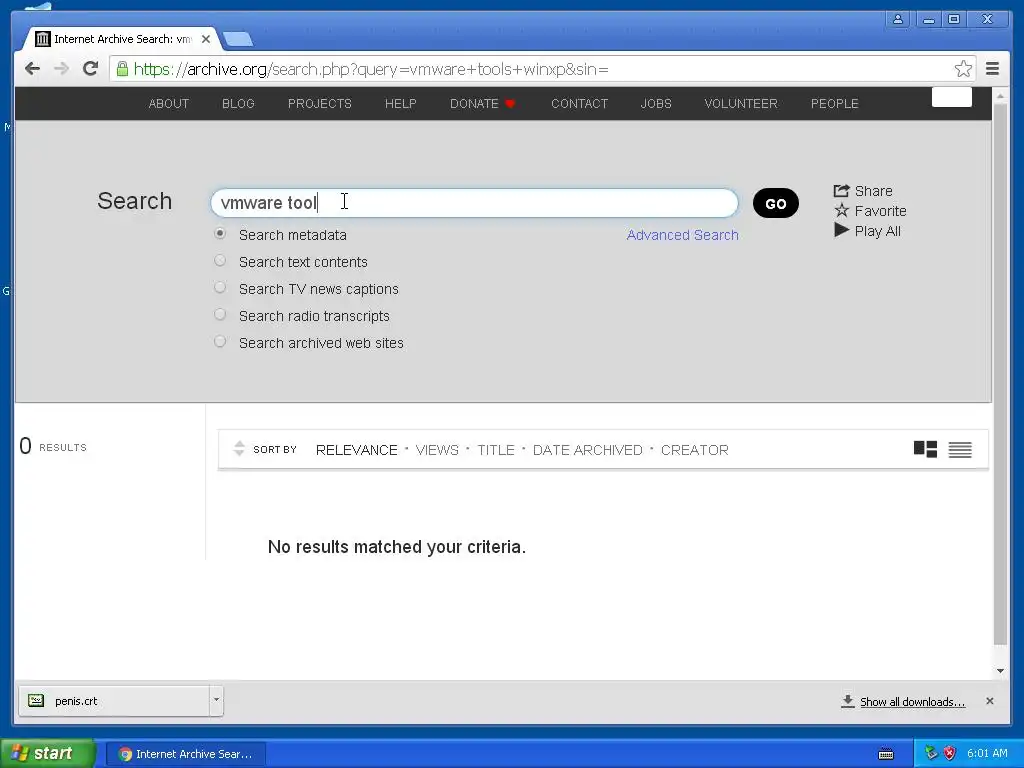Screen dimensions: 1024x768
Task: Click the Favorite star icon
Action: click(842, 210)
